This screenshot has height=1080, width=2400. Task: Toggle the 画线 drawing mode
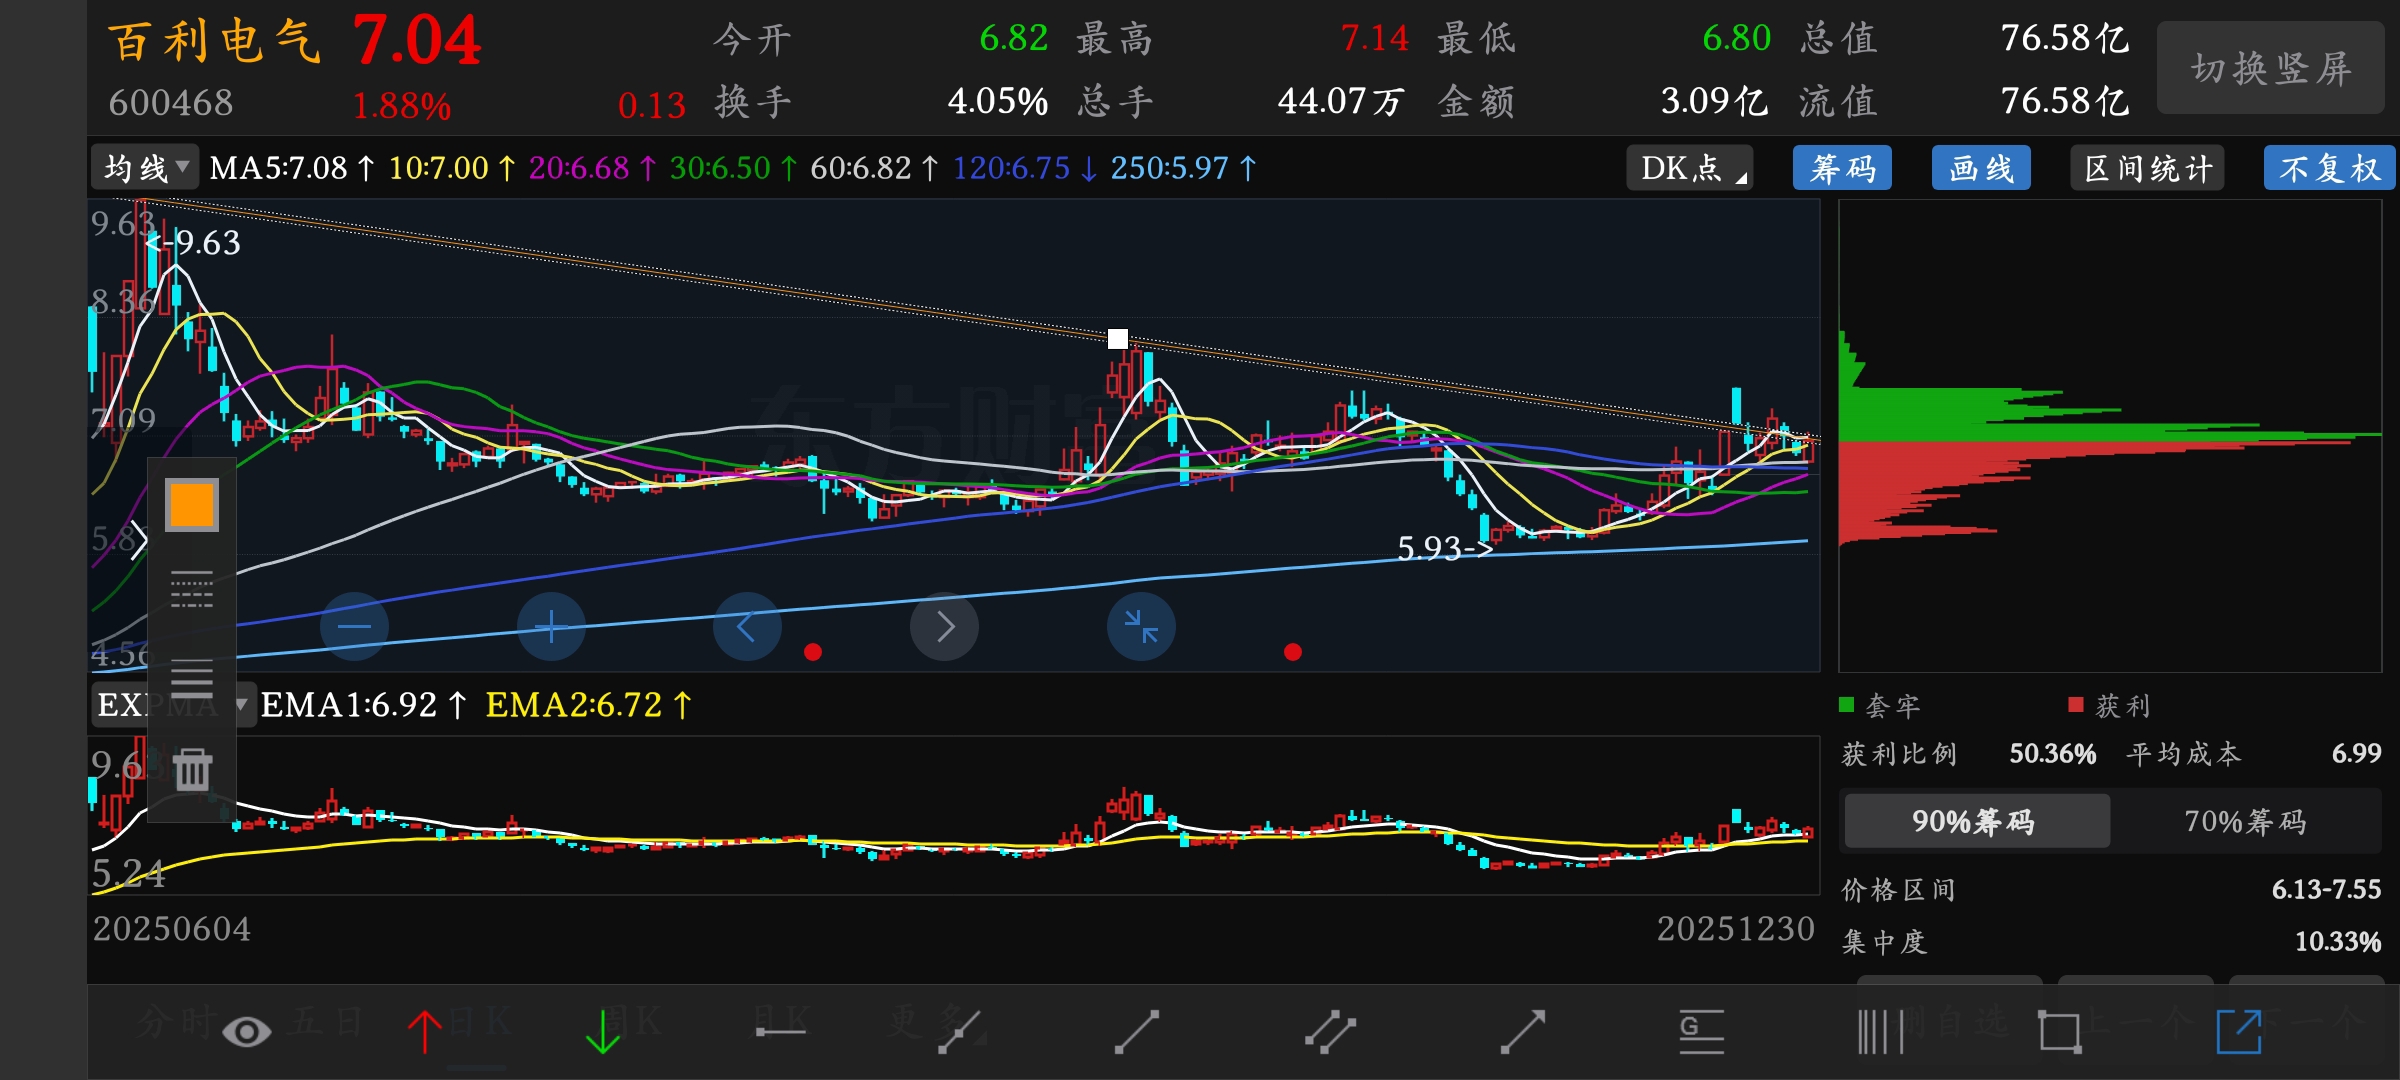[x=1981, y=168]
